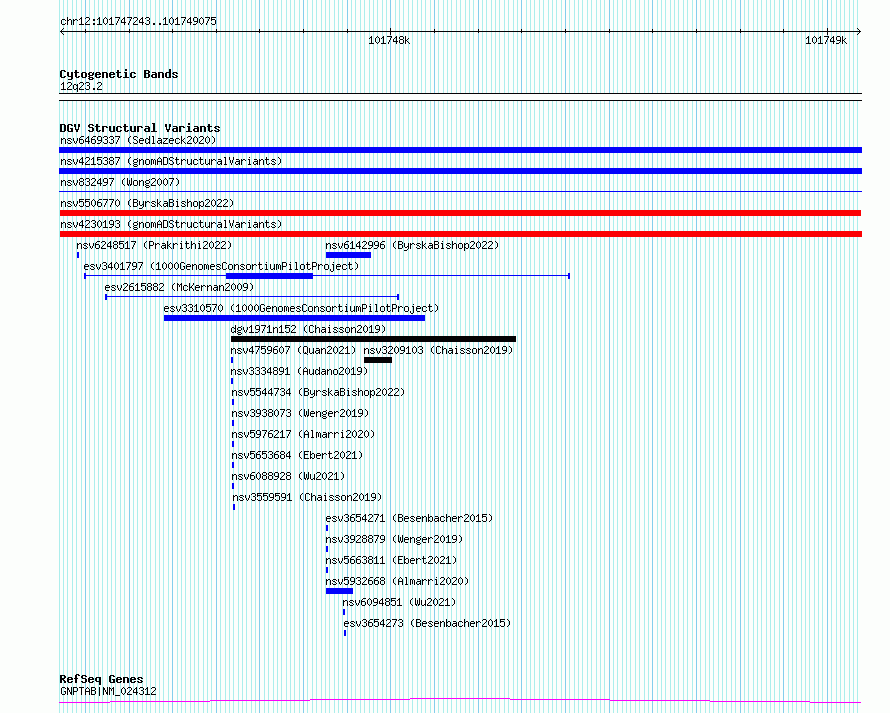Image resolution: width=890 pixels, height=713 pixels.
Task: Open the RefSeq Genes track title
Action: pyautogui.click(x=101, y=679)
